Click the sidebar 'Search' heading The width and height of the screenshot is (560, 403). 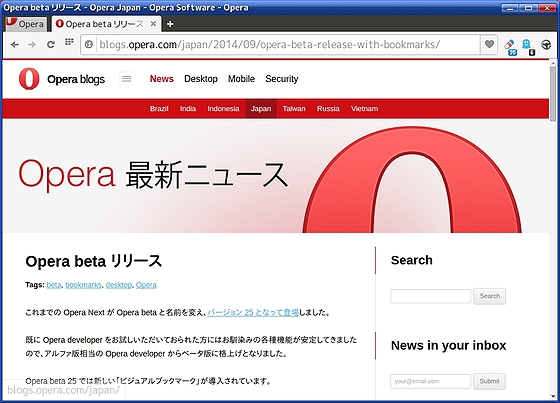[x=412, y=260]
